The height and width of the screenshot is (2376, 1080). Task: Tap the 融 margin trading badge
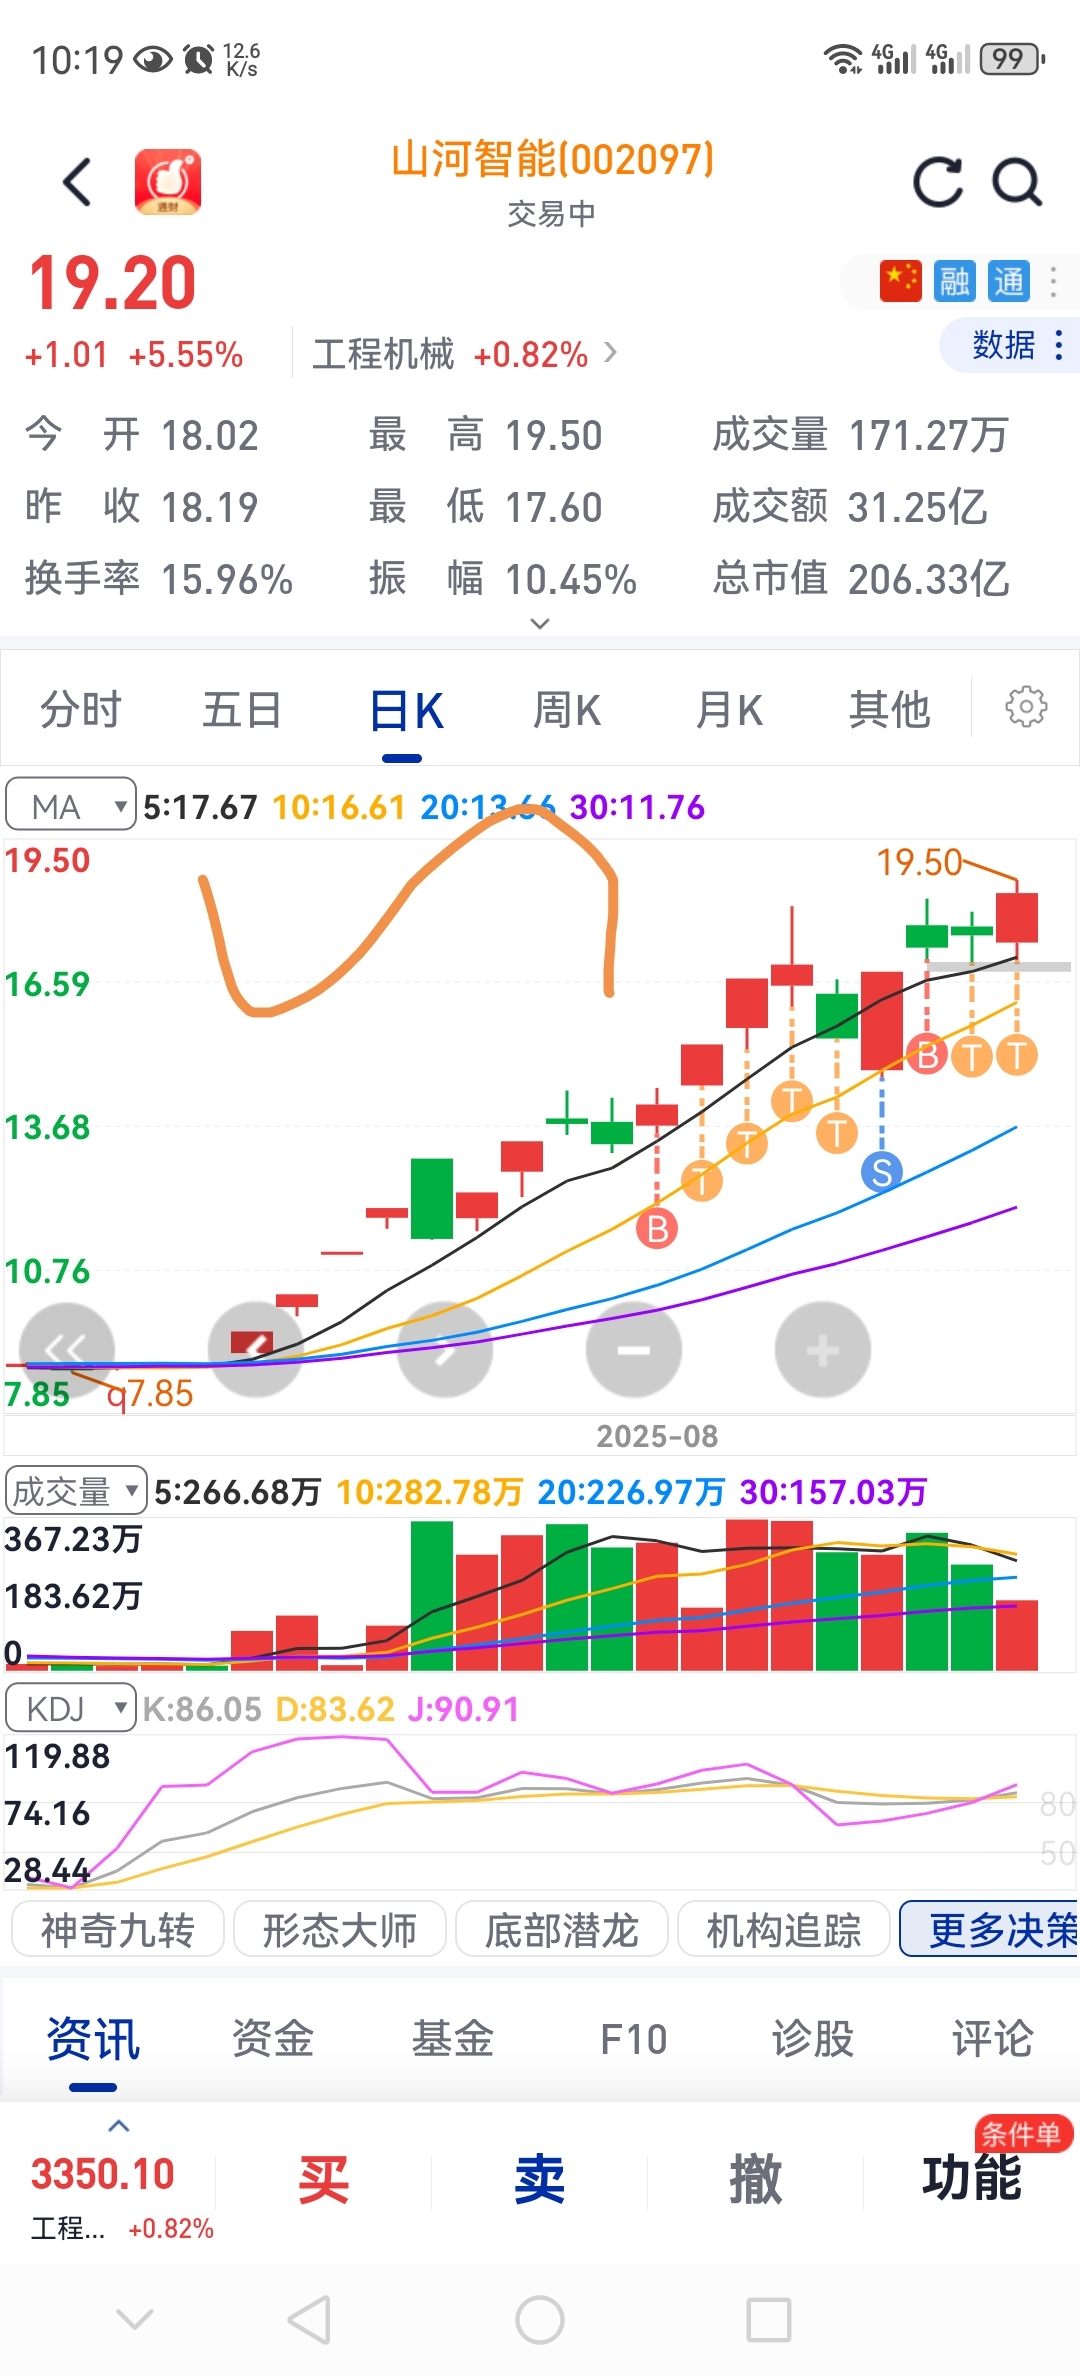(x=954, y=281)
